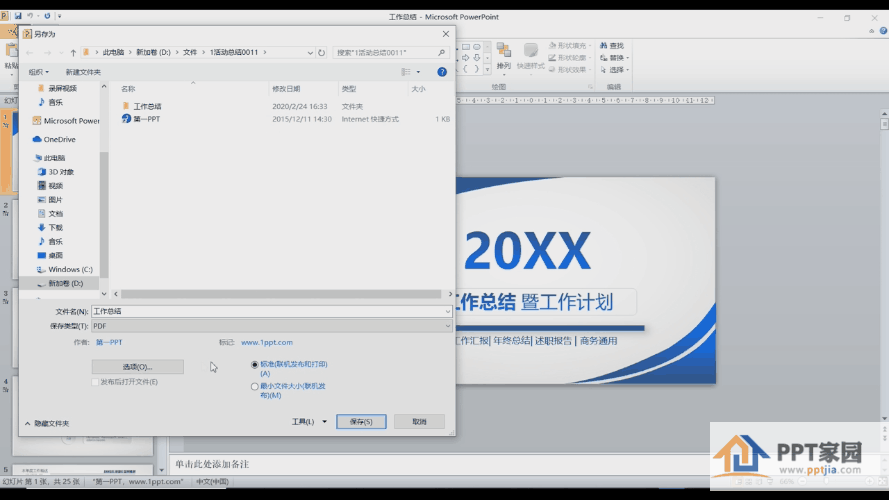Viewport: 889px width, 500px height.
Task: Click the 取消 button
Action: coord(420,422)
